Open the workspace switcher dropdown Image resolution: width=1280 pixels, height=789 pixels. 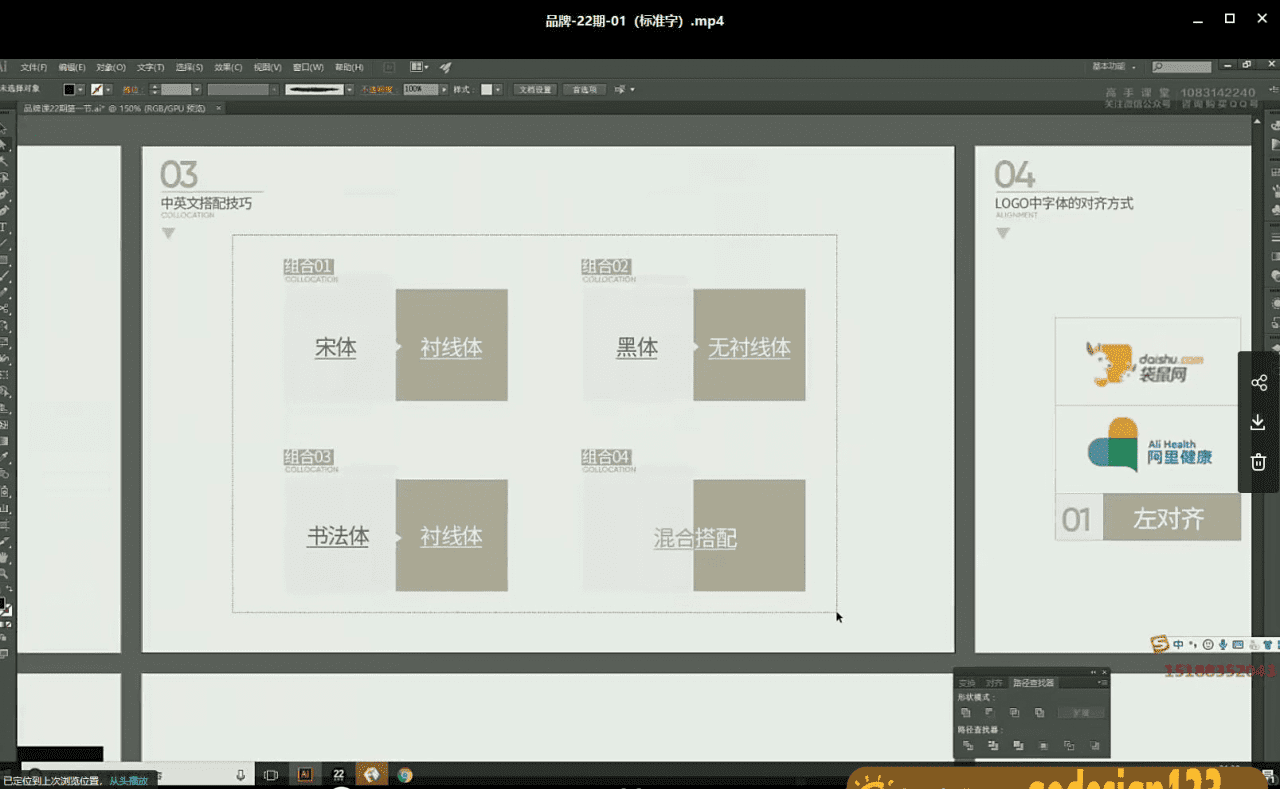point(1113,67)
